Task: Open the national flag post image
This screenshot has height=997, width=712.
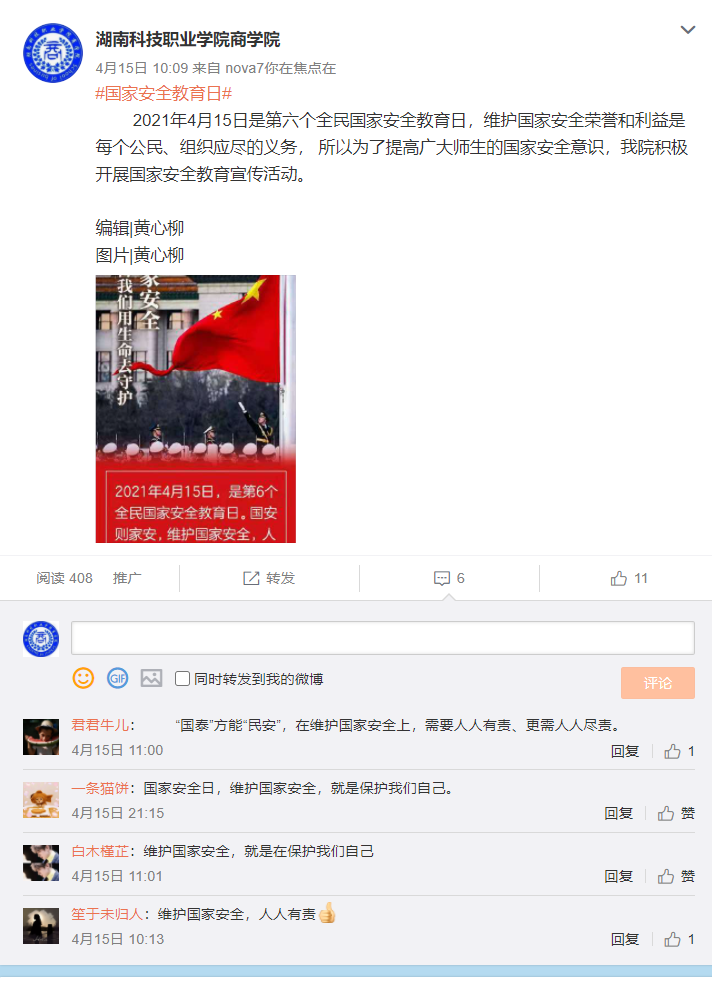Action: (196, 409)
